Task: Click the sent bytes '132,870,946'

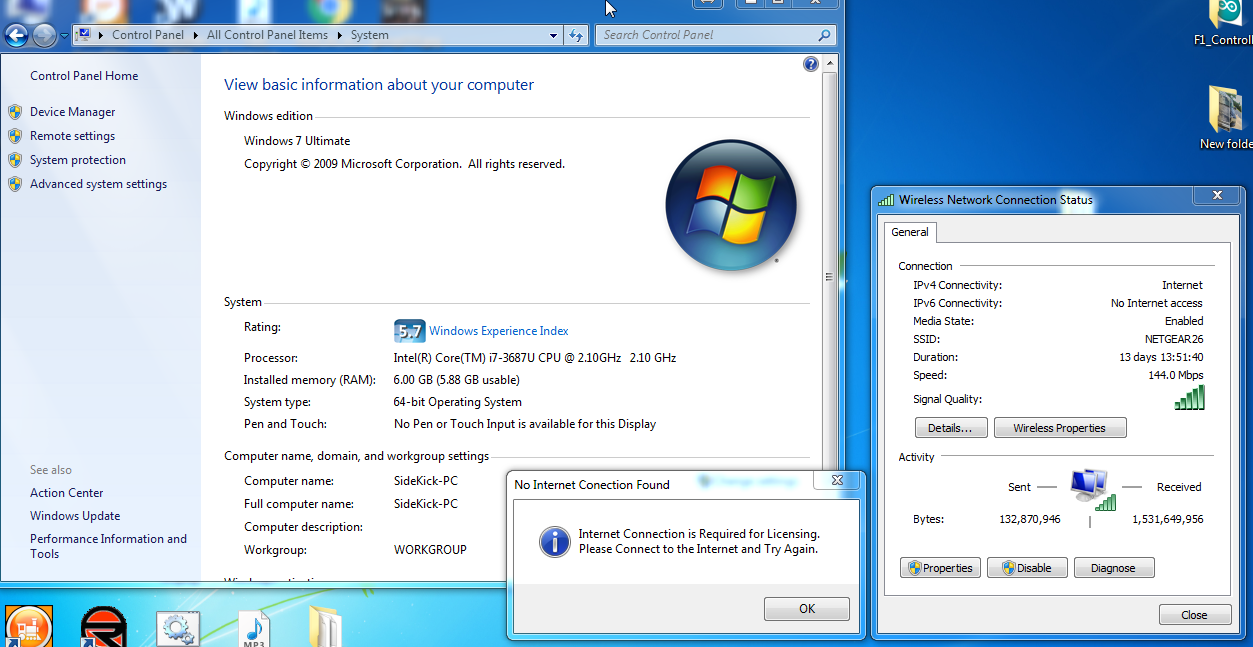Action: [1030, 519]
